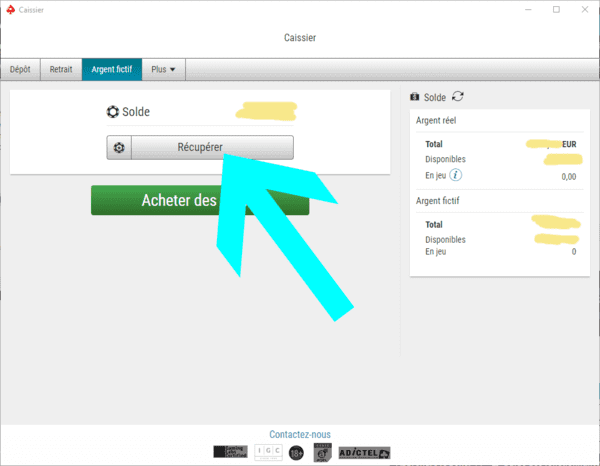The height and width of the screenshot is (466, 600).
Task: Click the Gaming Labs Certified logo
Action: (230, 452)
